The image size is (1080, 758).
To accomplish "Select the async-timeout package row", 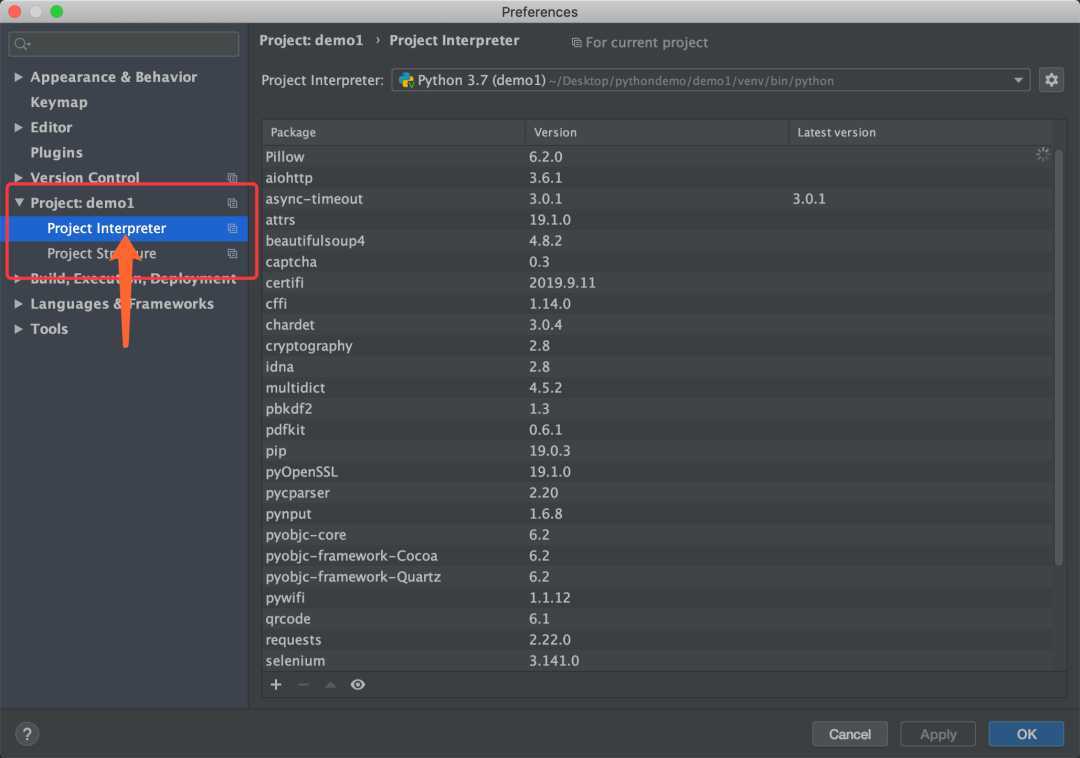I will pyautogui.click(x=657, y=199).
